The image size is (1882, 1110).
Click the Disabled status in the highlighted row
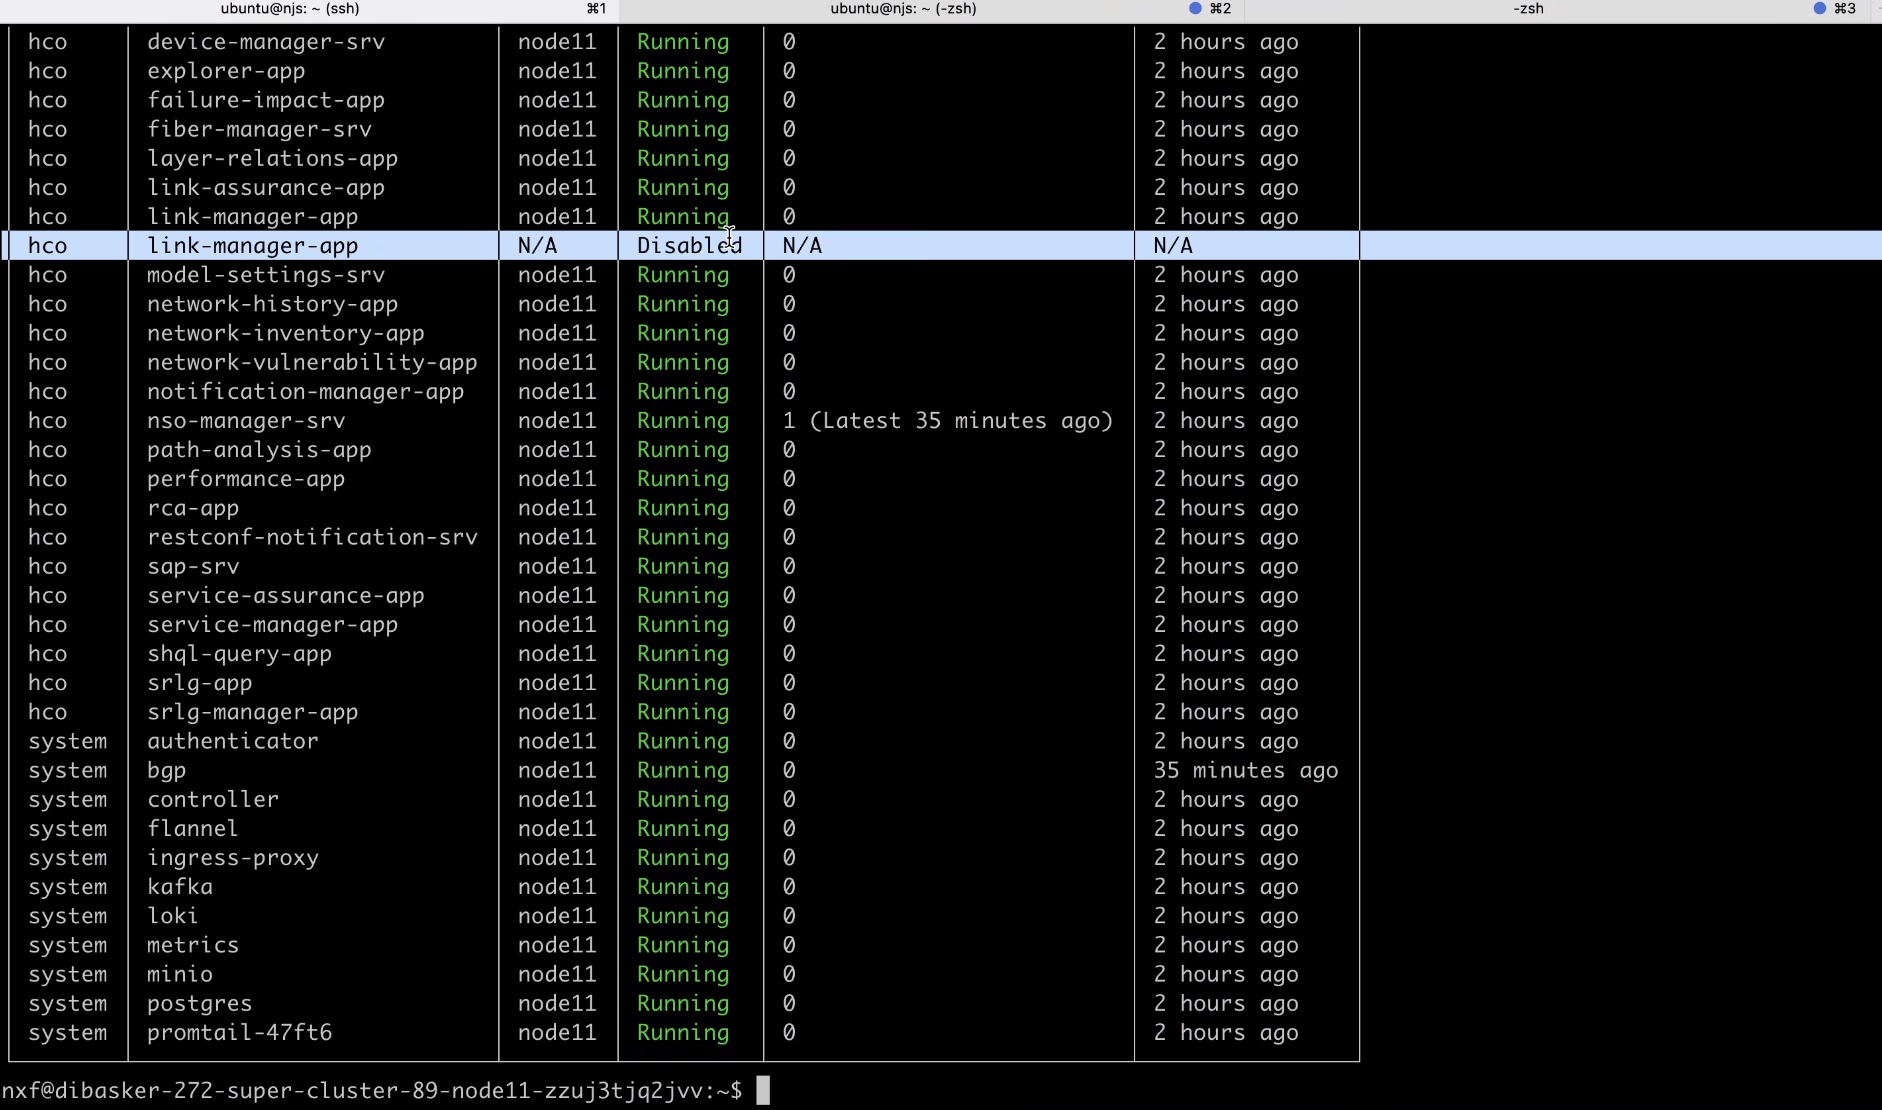pos(689,246)
